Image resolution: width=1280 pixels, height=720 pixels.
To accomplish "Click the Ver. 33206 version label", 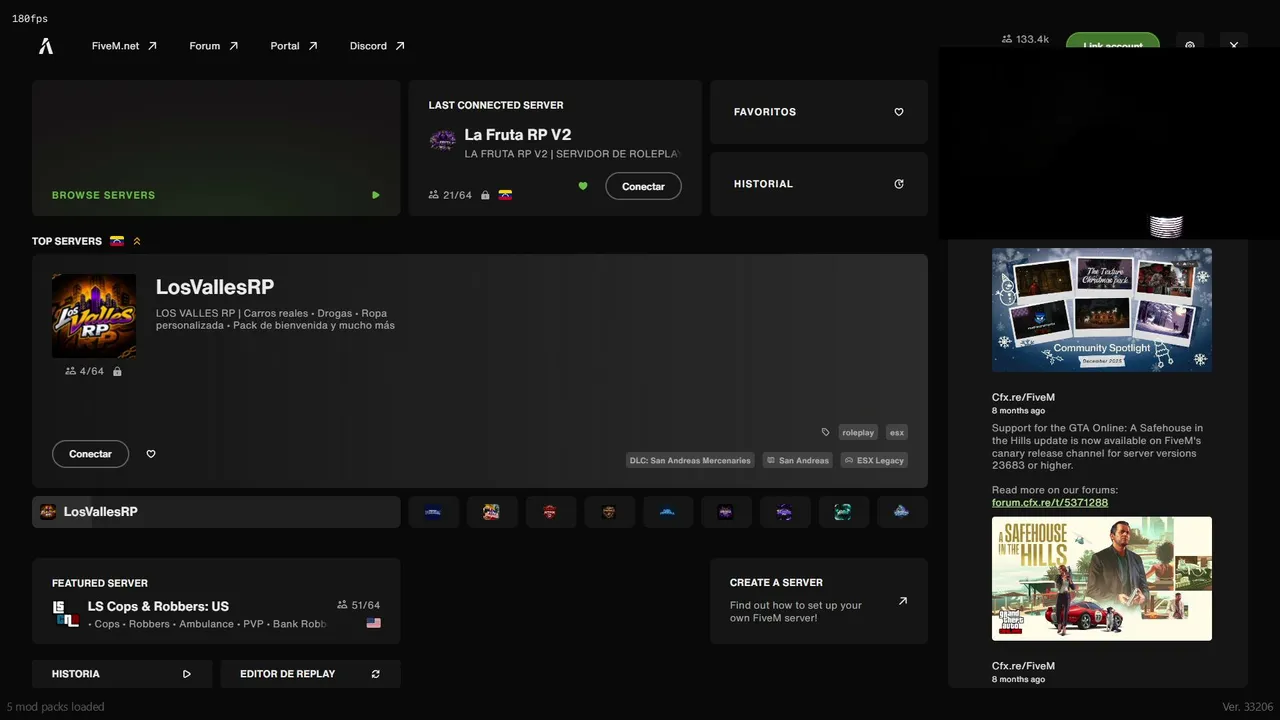I will point(1247,707).
